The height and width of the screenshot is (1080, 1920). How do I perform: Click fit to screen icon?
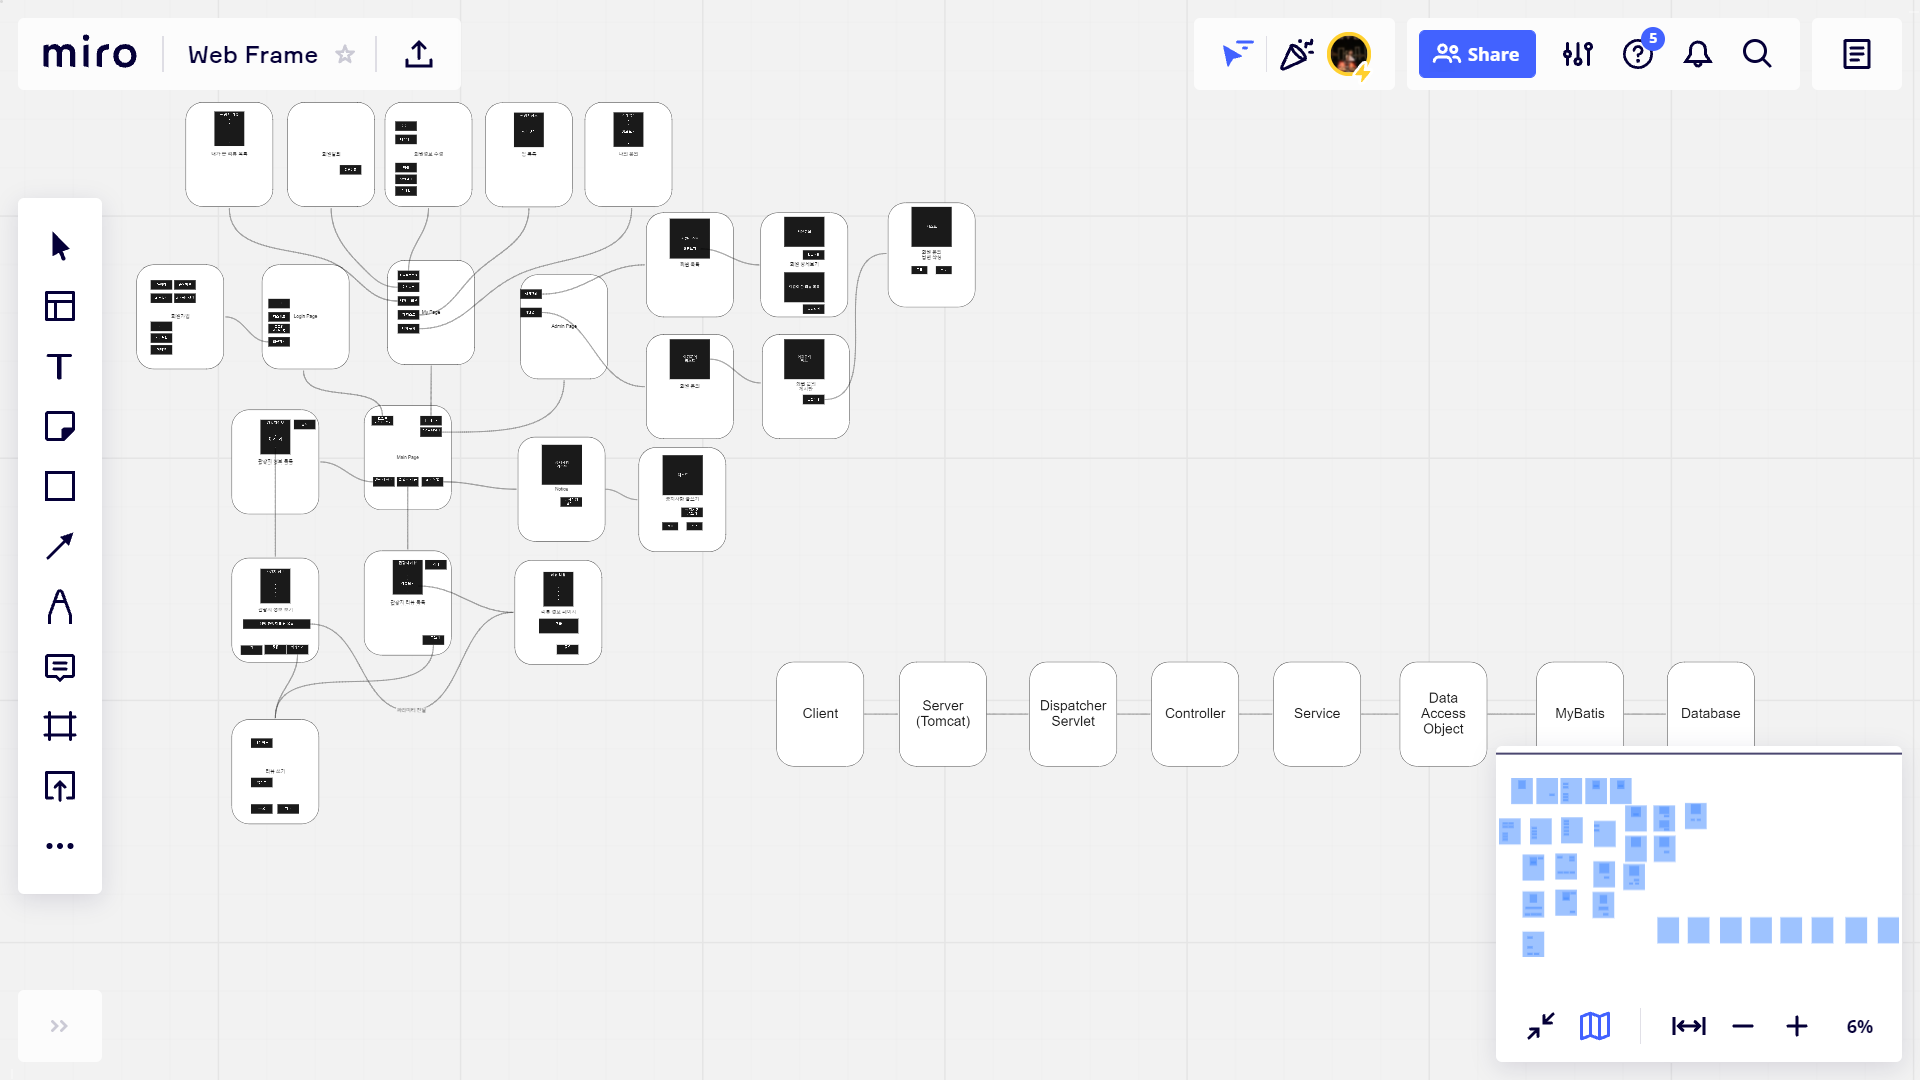[1689, 1026]
